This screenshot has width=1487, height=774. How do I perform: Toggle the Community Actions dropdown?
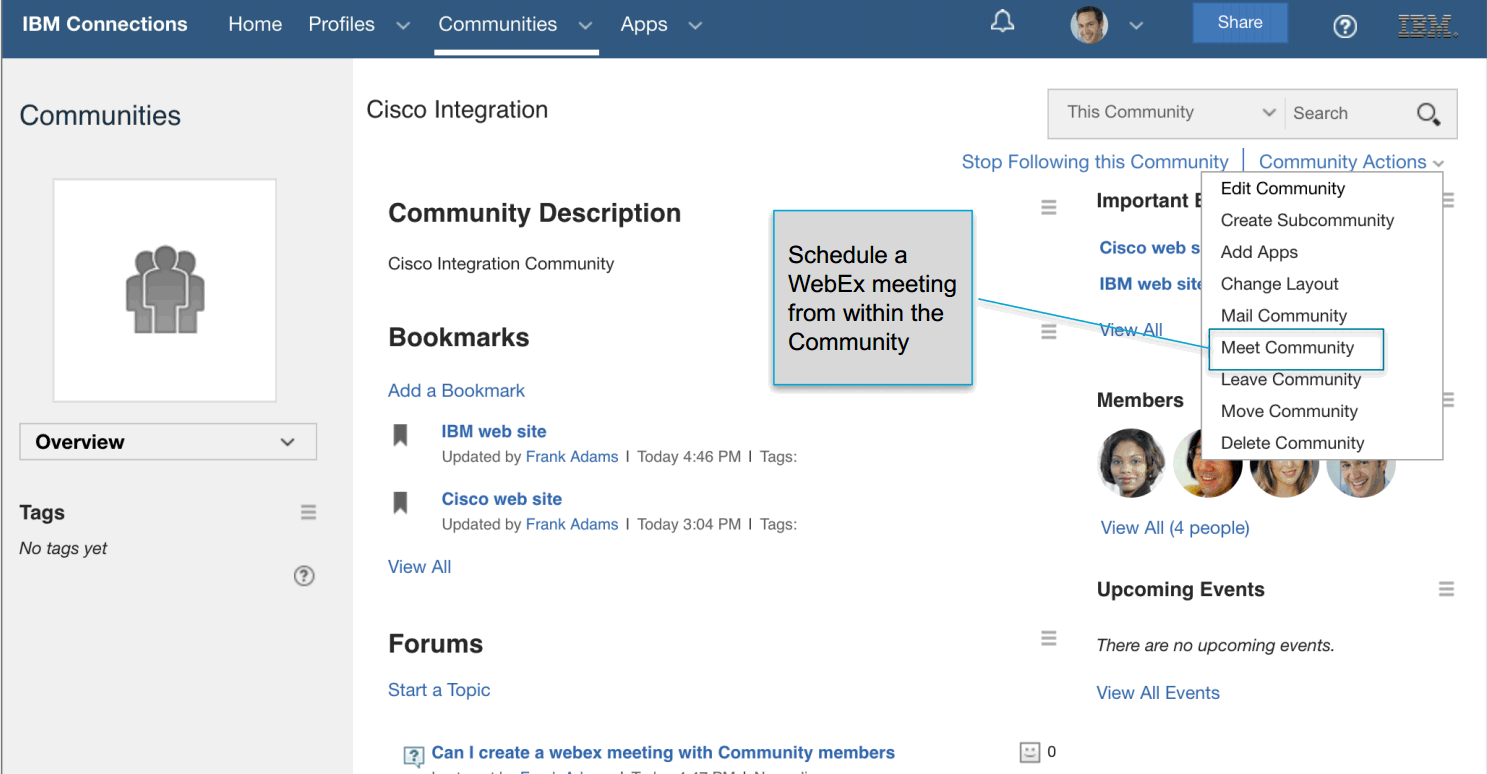coord(1351,162)
